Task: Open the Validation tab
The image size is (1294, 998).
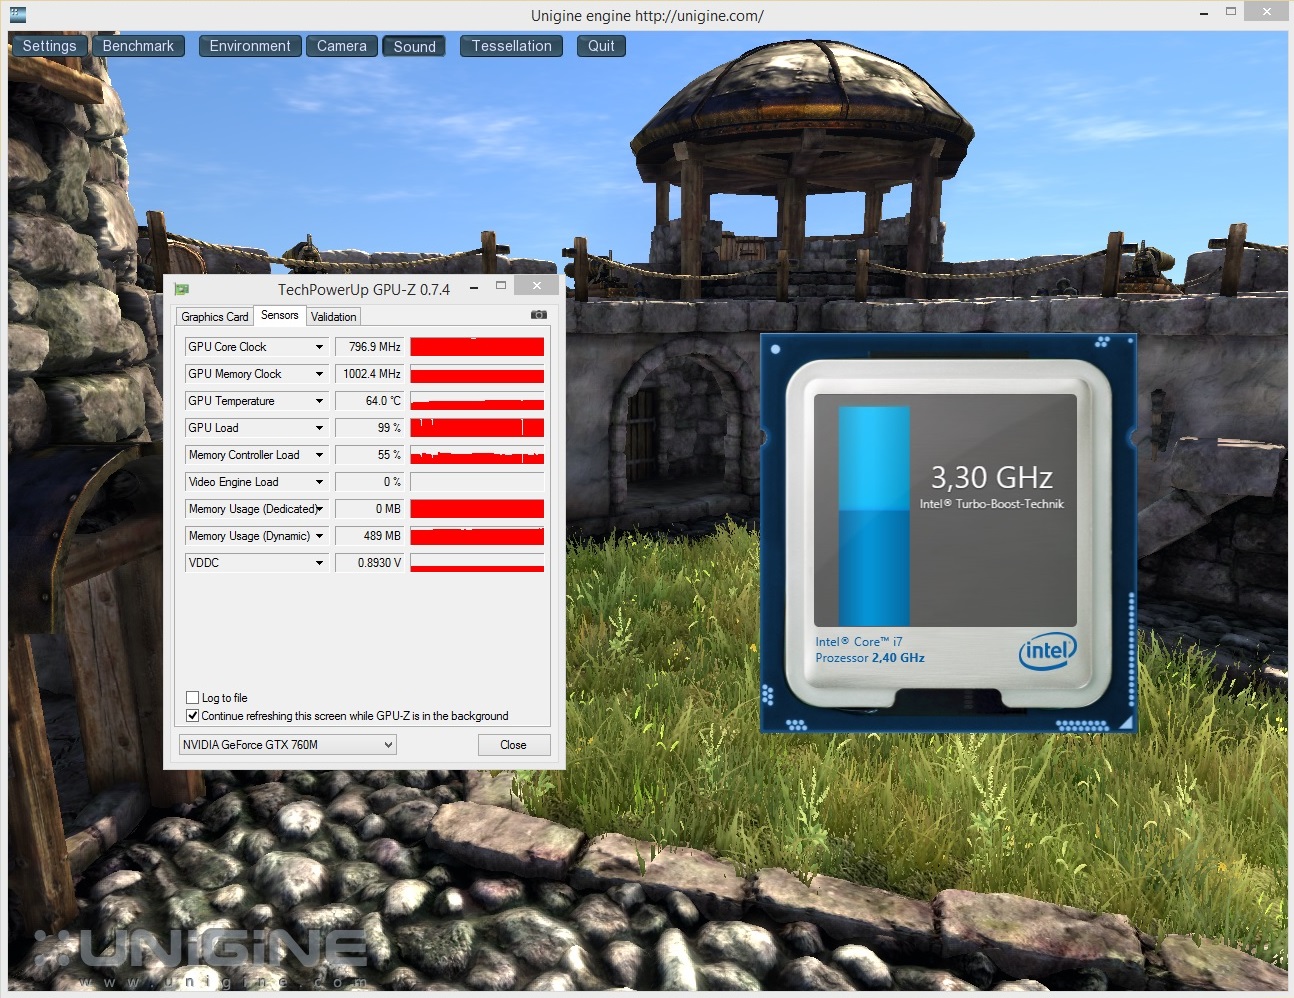Action: click(333, 317)
